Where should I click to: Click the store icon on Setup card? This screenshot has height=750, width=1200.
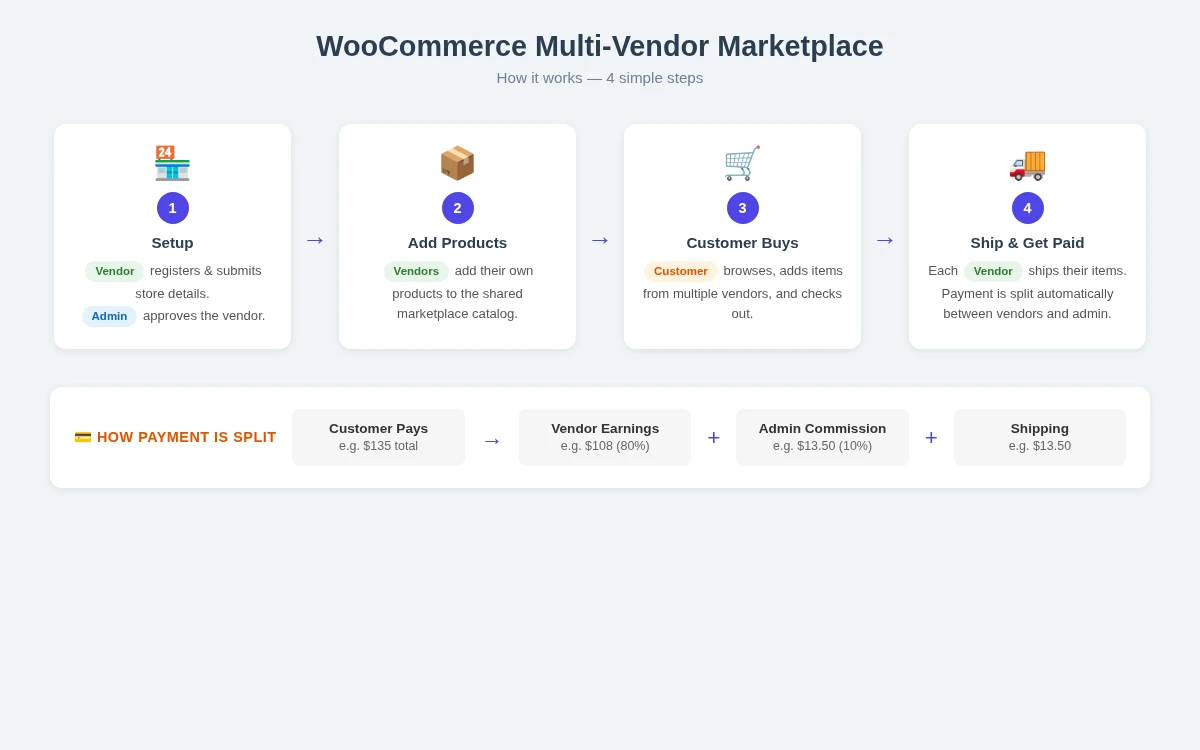click(172, 163)
